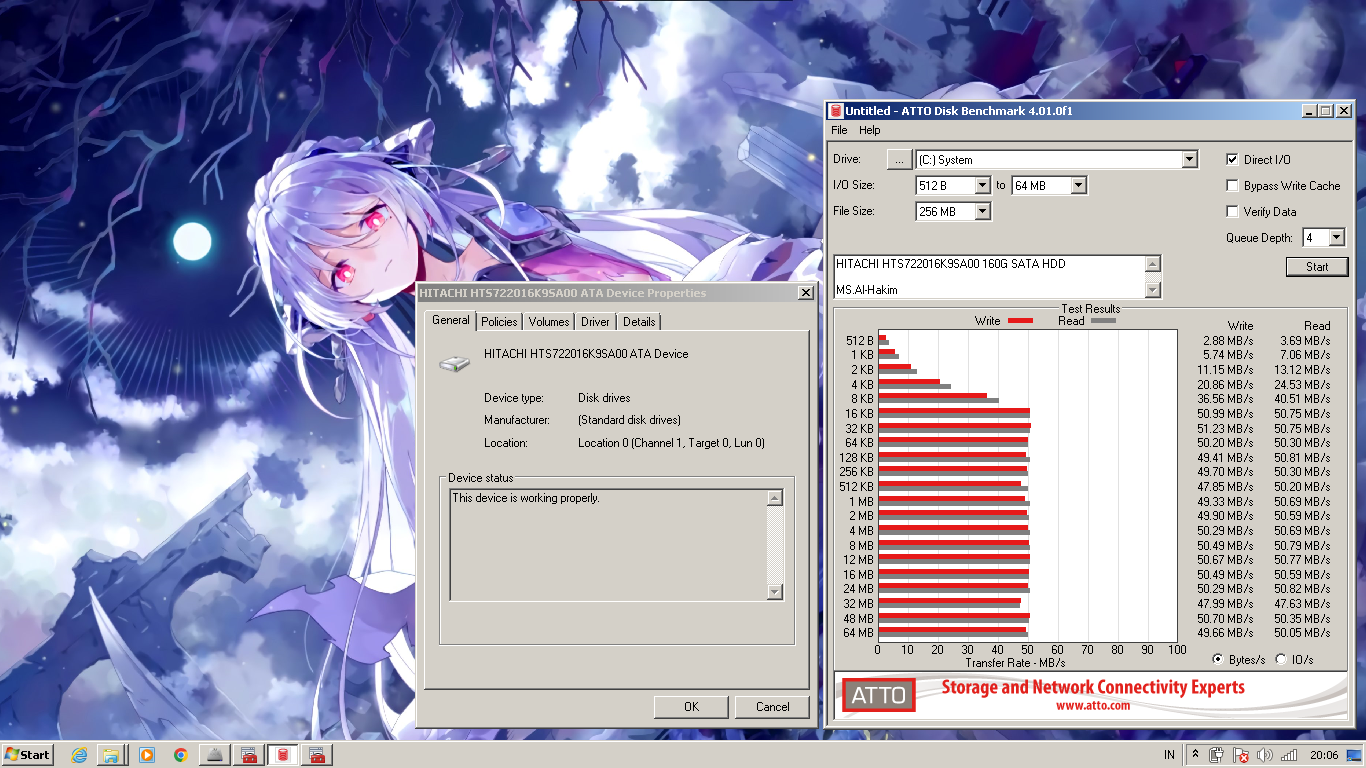Click the network signal bars tray icon
Viewport: 1366px width, 768px height.
click(1290, 755)
